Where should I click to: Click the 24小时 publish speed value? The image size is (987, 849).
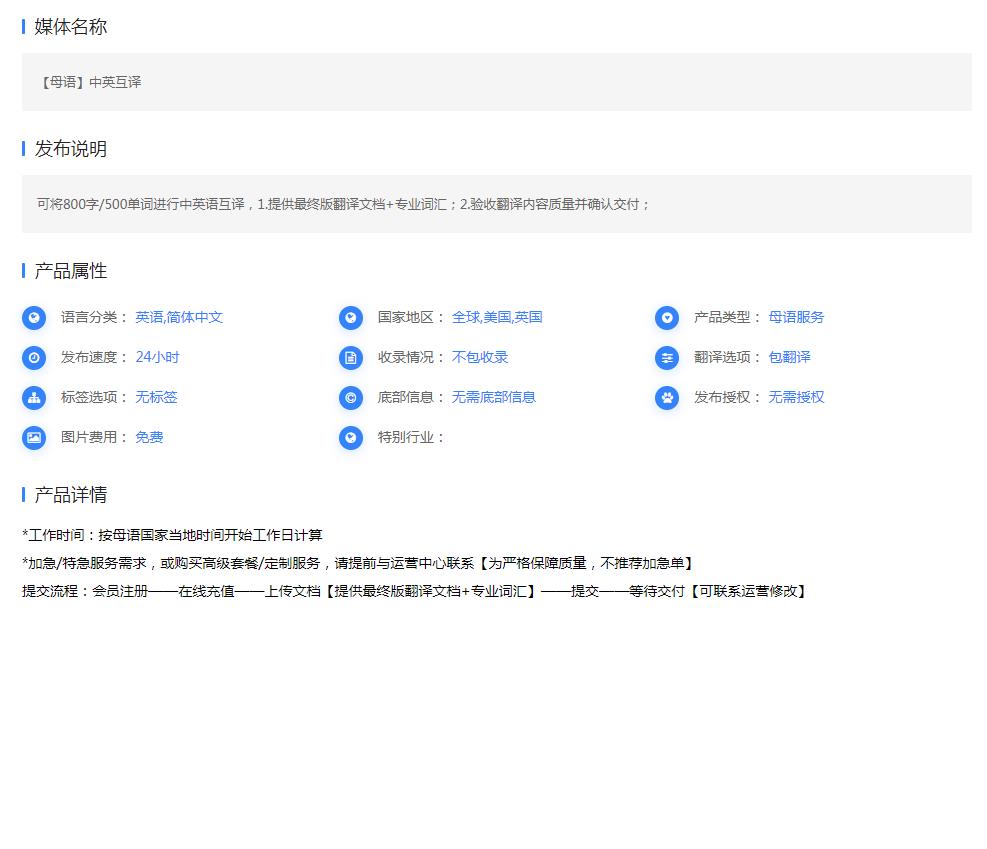click(x=157, y=357)
